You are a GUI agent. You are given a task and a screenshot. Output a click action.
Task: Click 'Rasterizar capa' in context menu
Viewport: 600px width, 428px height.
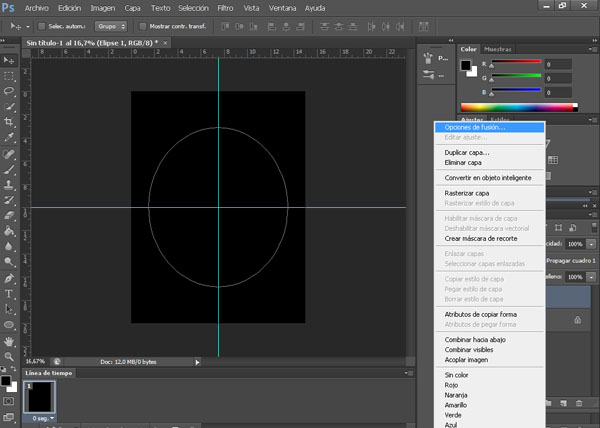point(467,193)
